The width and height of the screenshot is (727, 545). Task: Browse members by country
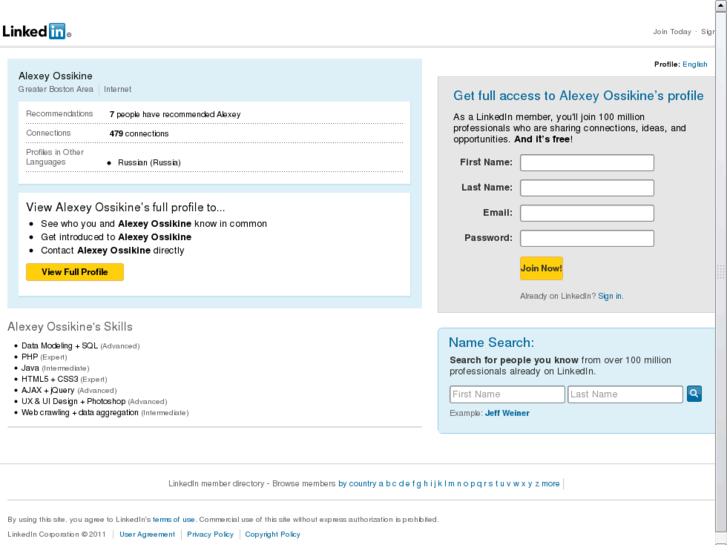point(357,483)
